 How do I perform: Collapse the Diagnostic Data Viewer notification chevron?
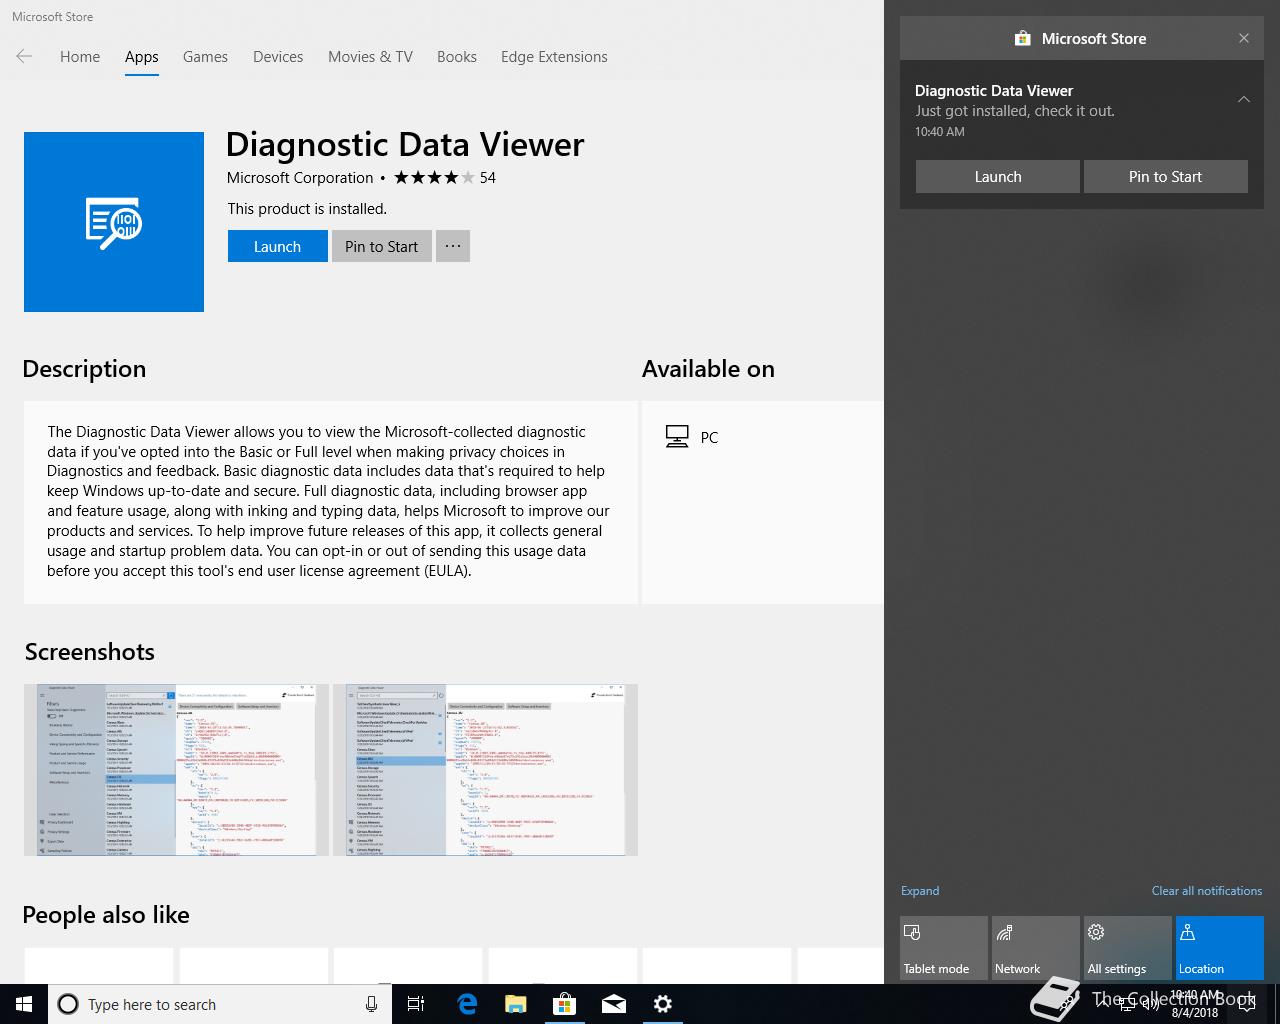[1244, 99]
